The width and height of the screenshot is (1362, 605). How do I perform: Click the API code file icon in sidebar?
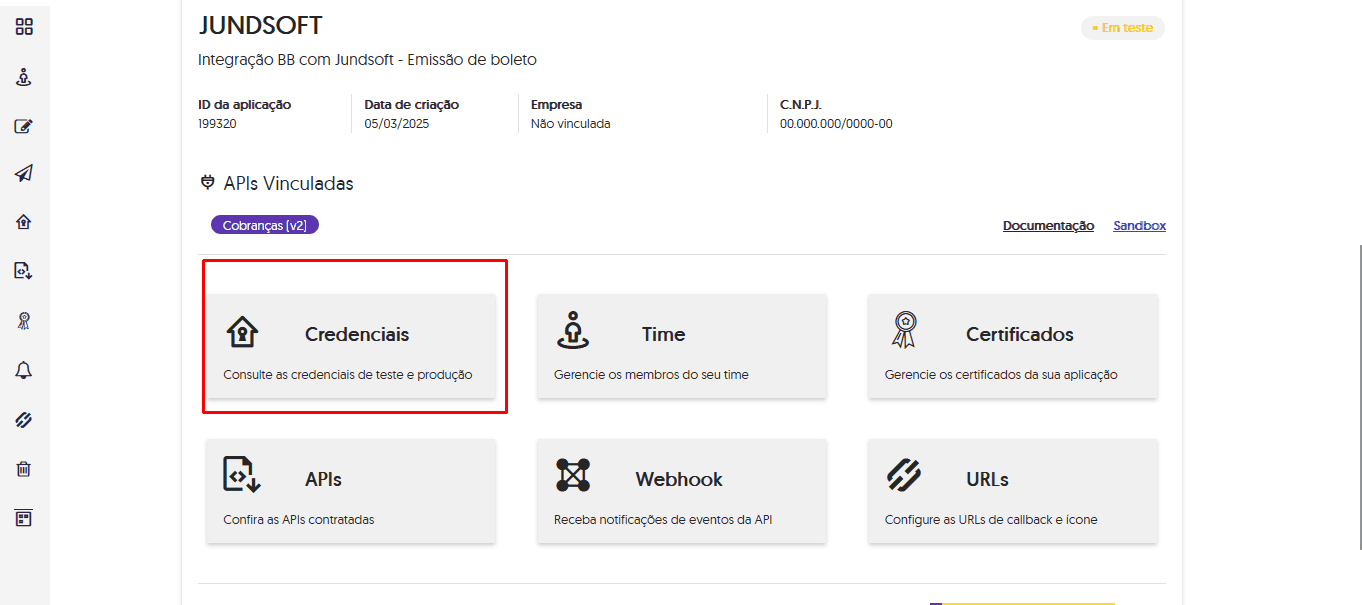point(24,270)
